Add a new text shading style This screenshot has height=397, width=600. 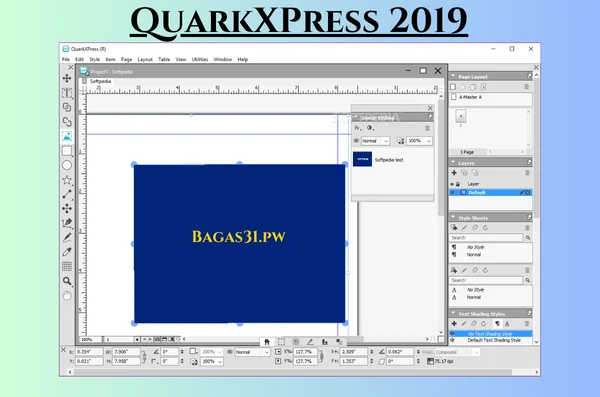point(454,324)
